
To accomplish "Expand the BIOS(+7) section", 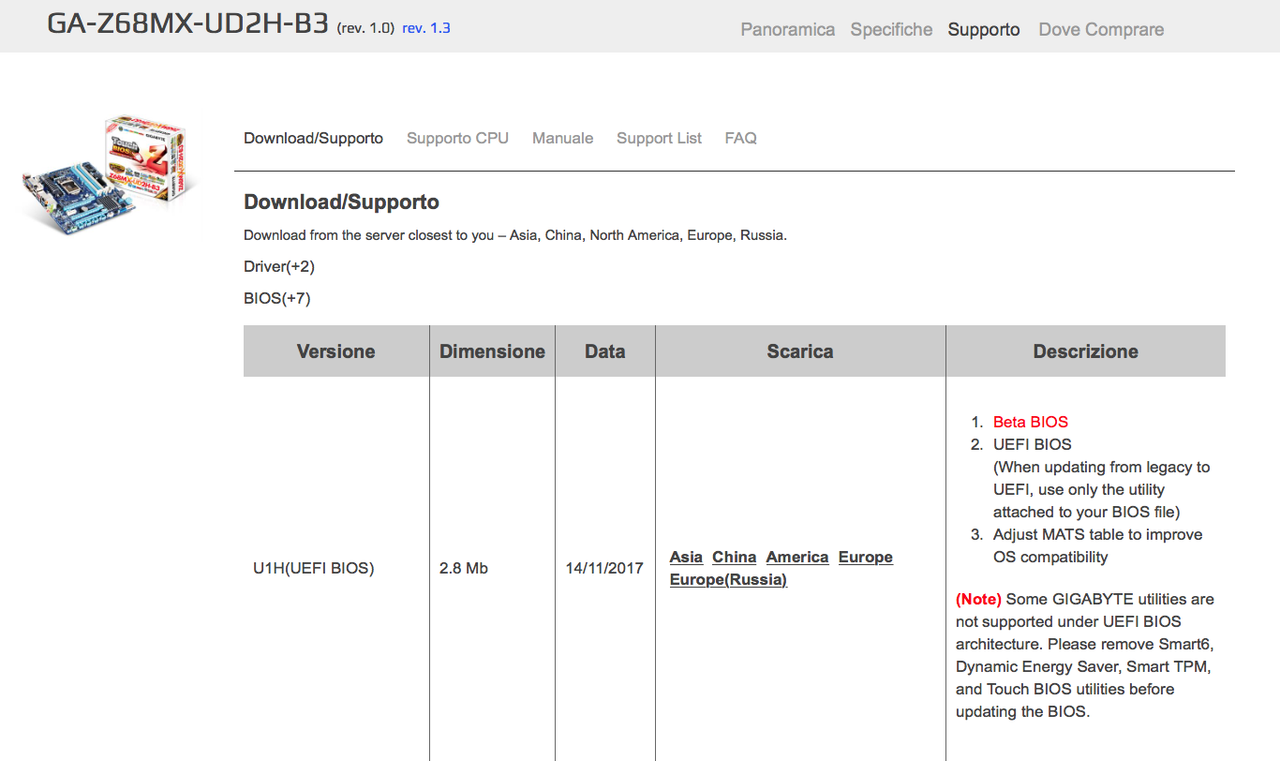I will [277, 298].
